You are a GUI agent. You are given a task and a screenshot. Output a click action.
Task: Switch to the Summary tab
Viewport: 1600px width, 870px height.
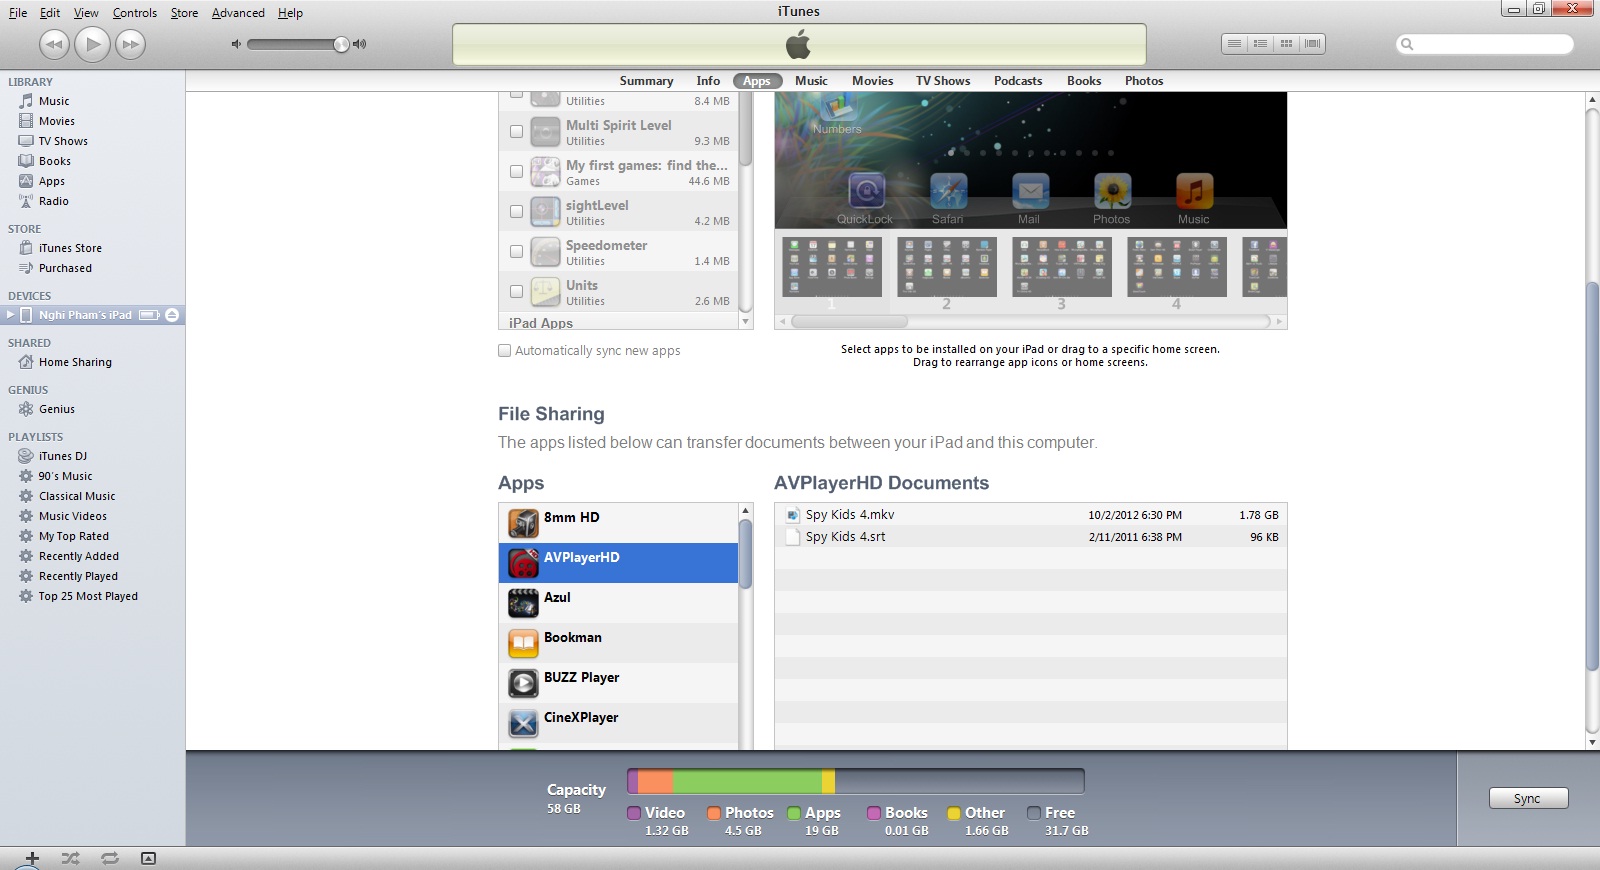646,81
